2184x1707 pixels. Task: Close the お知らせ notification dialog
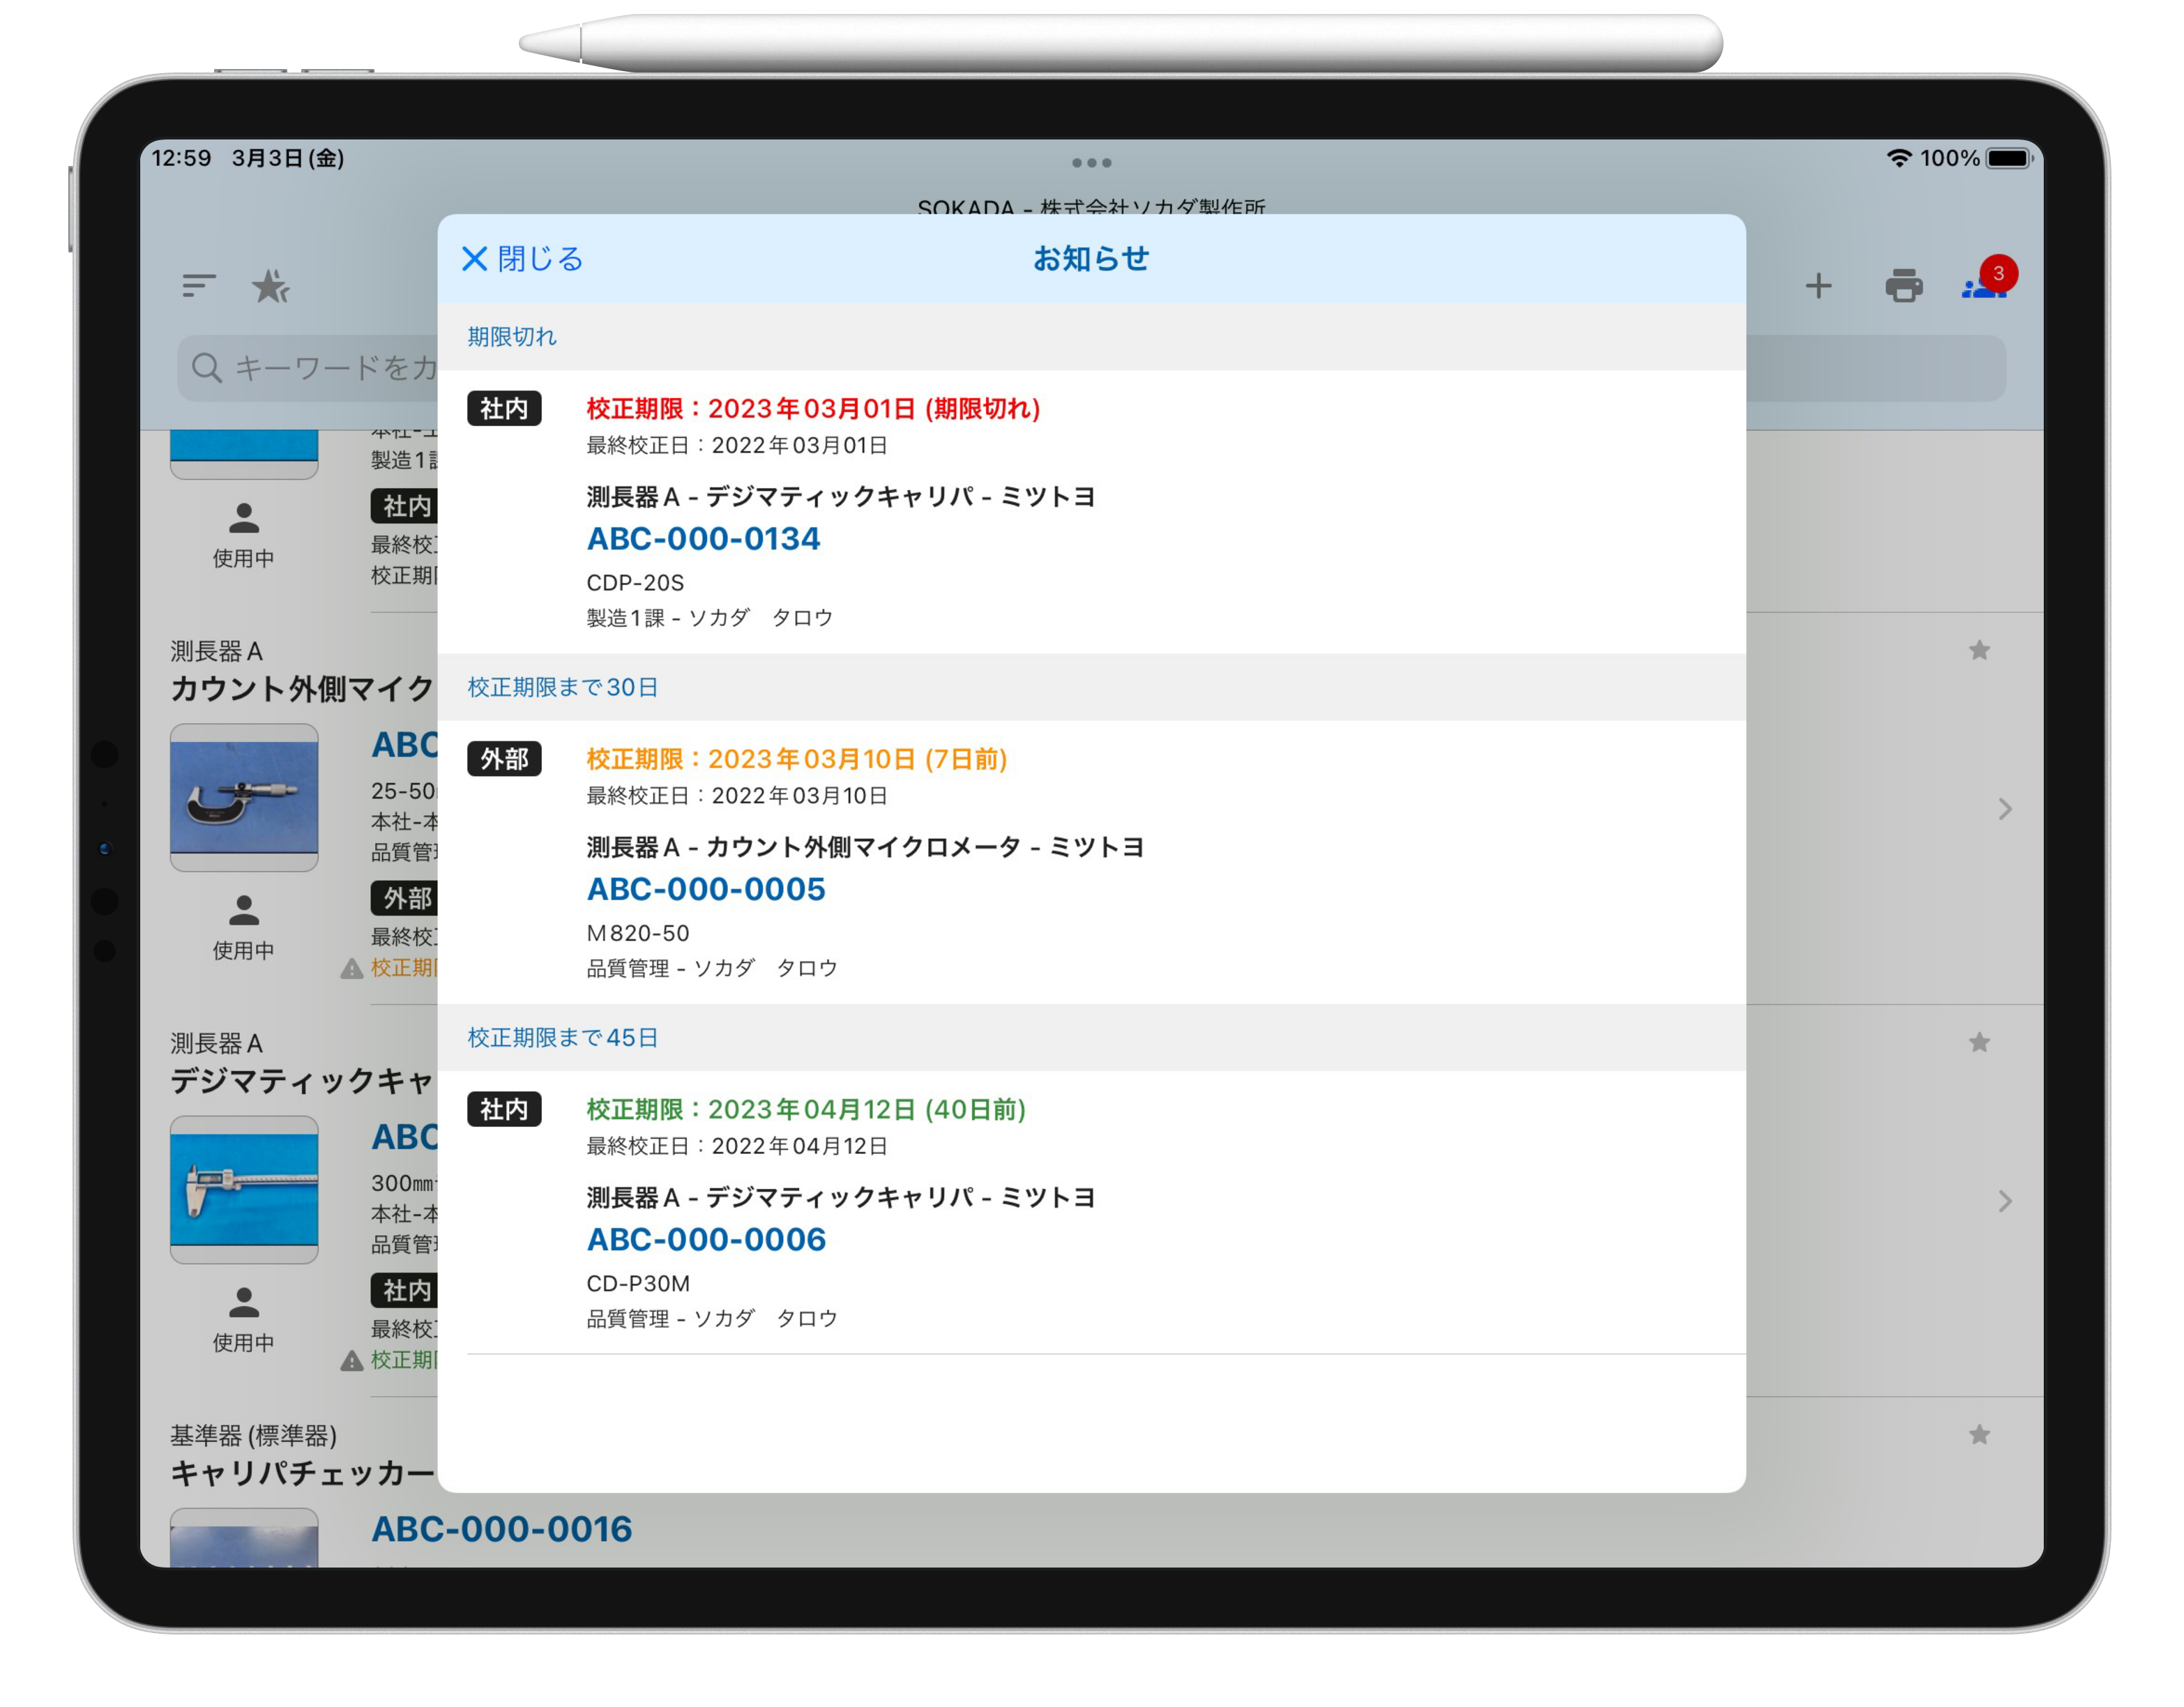[x=521, y=259]
